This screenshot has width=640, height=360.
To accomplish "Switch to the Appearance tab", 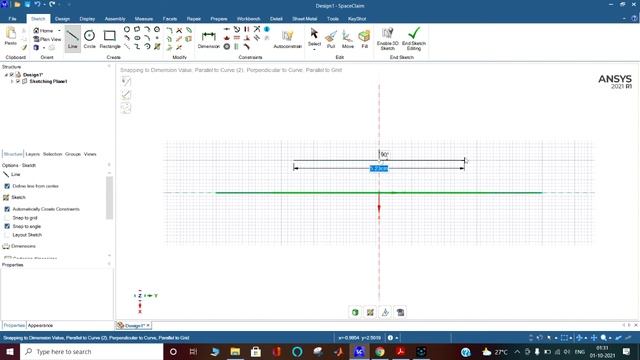I will tap(40, 326).
